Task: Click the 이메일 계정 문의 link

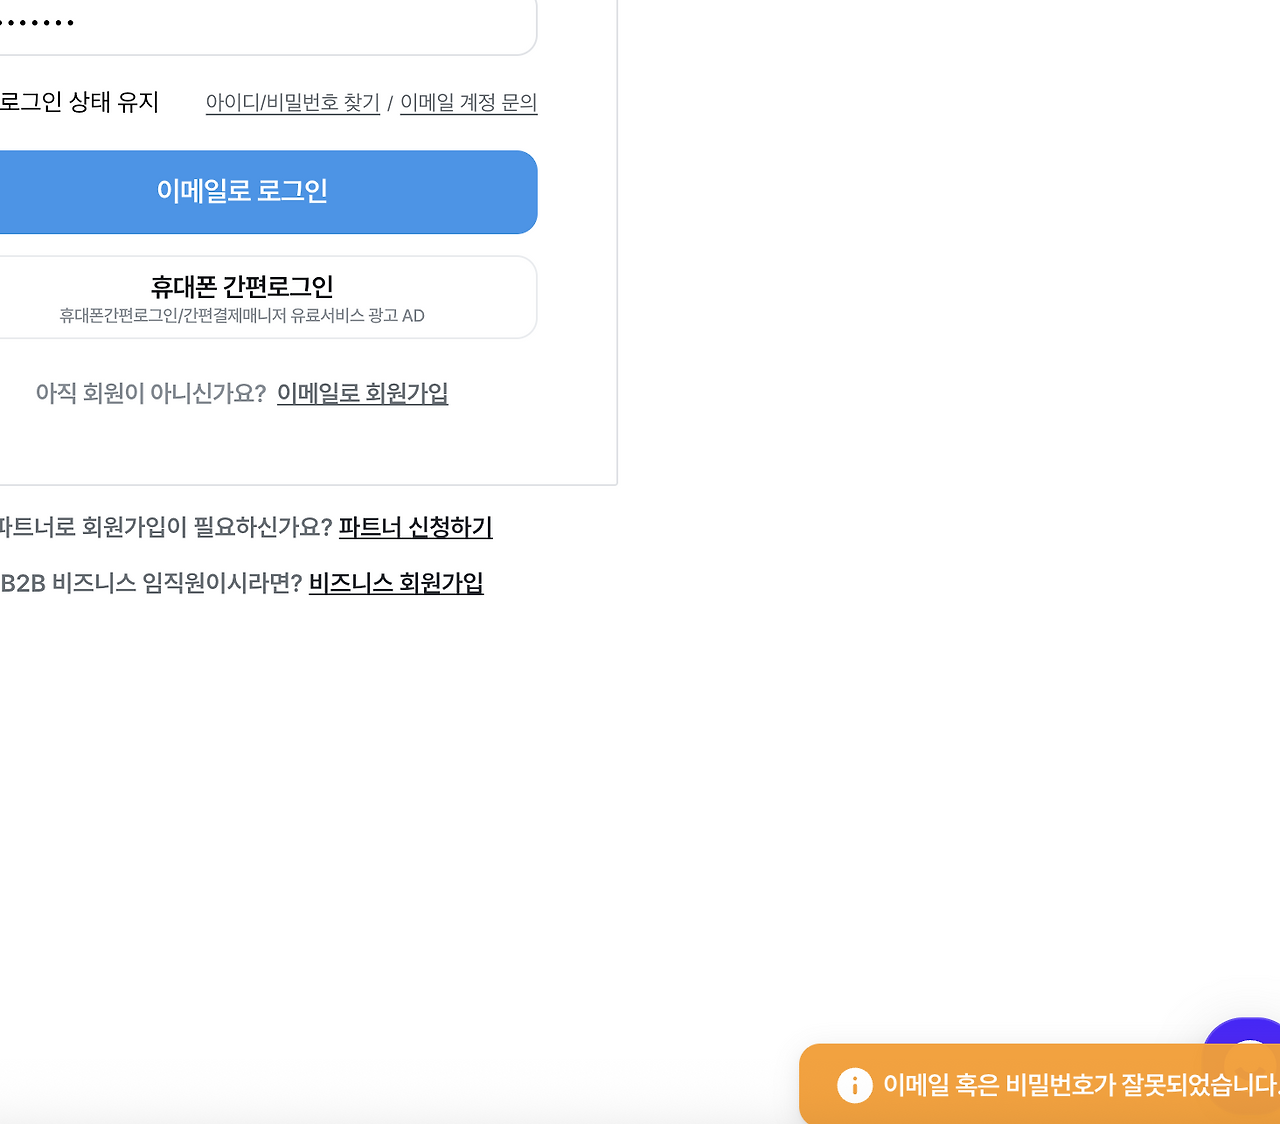Action: point(468,101)
